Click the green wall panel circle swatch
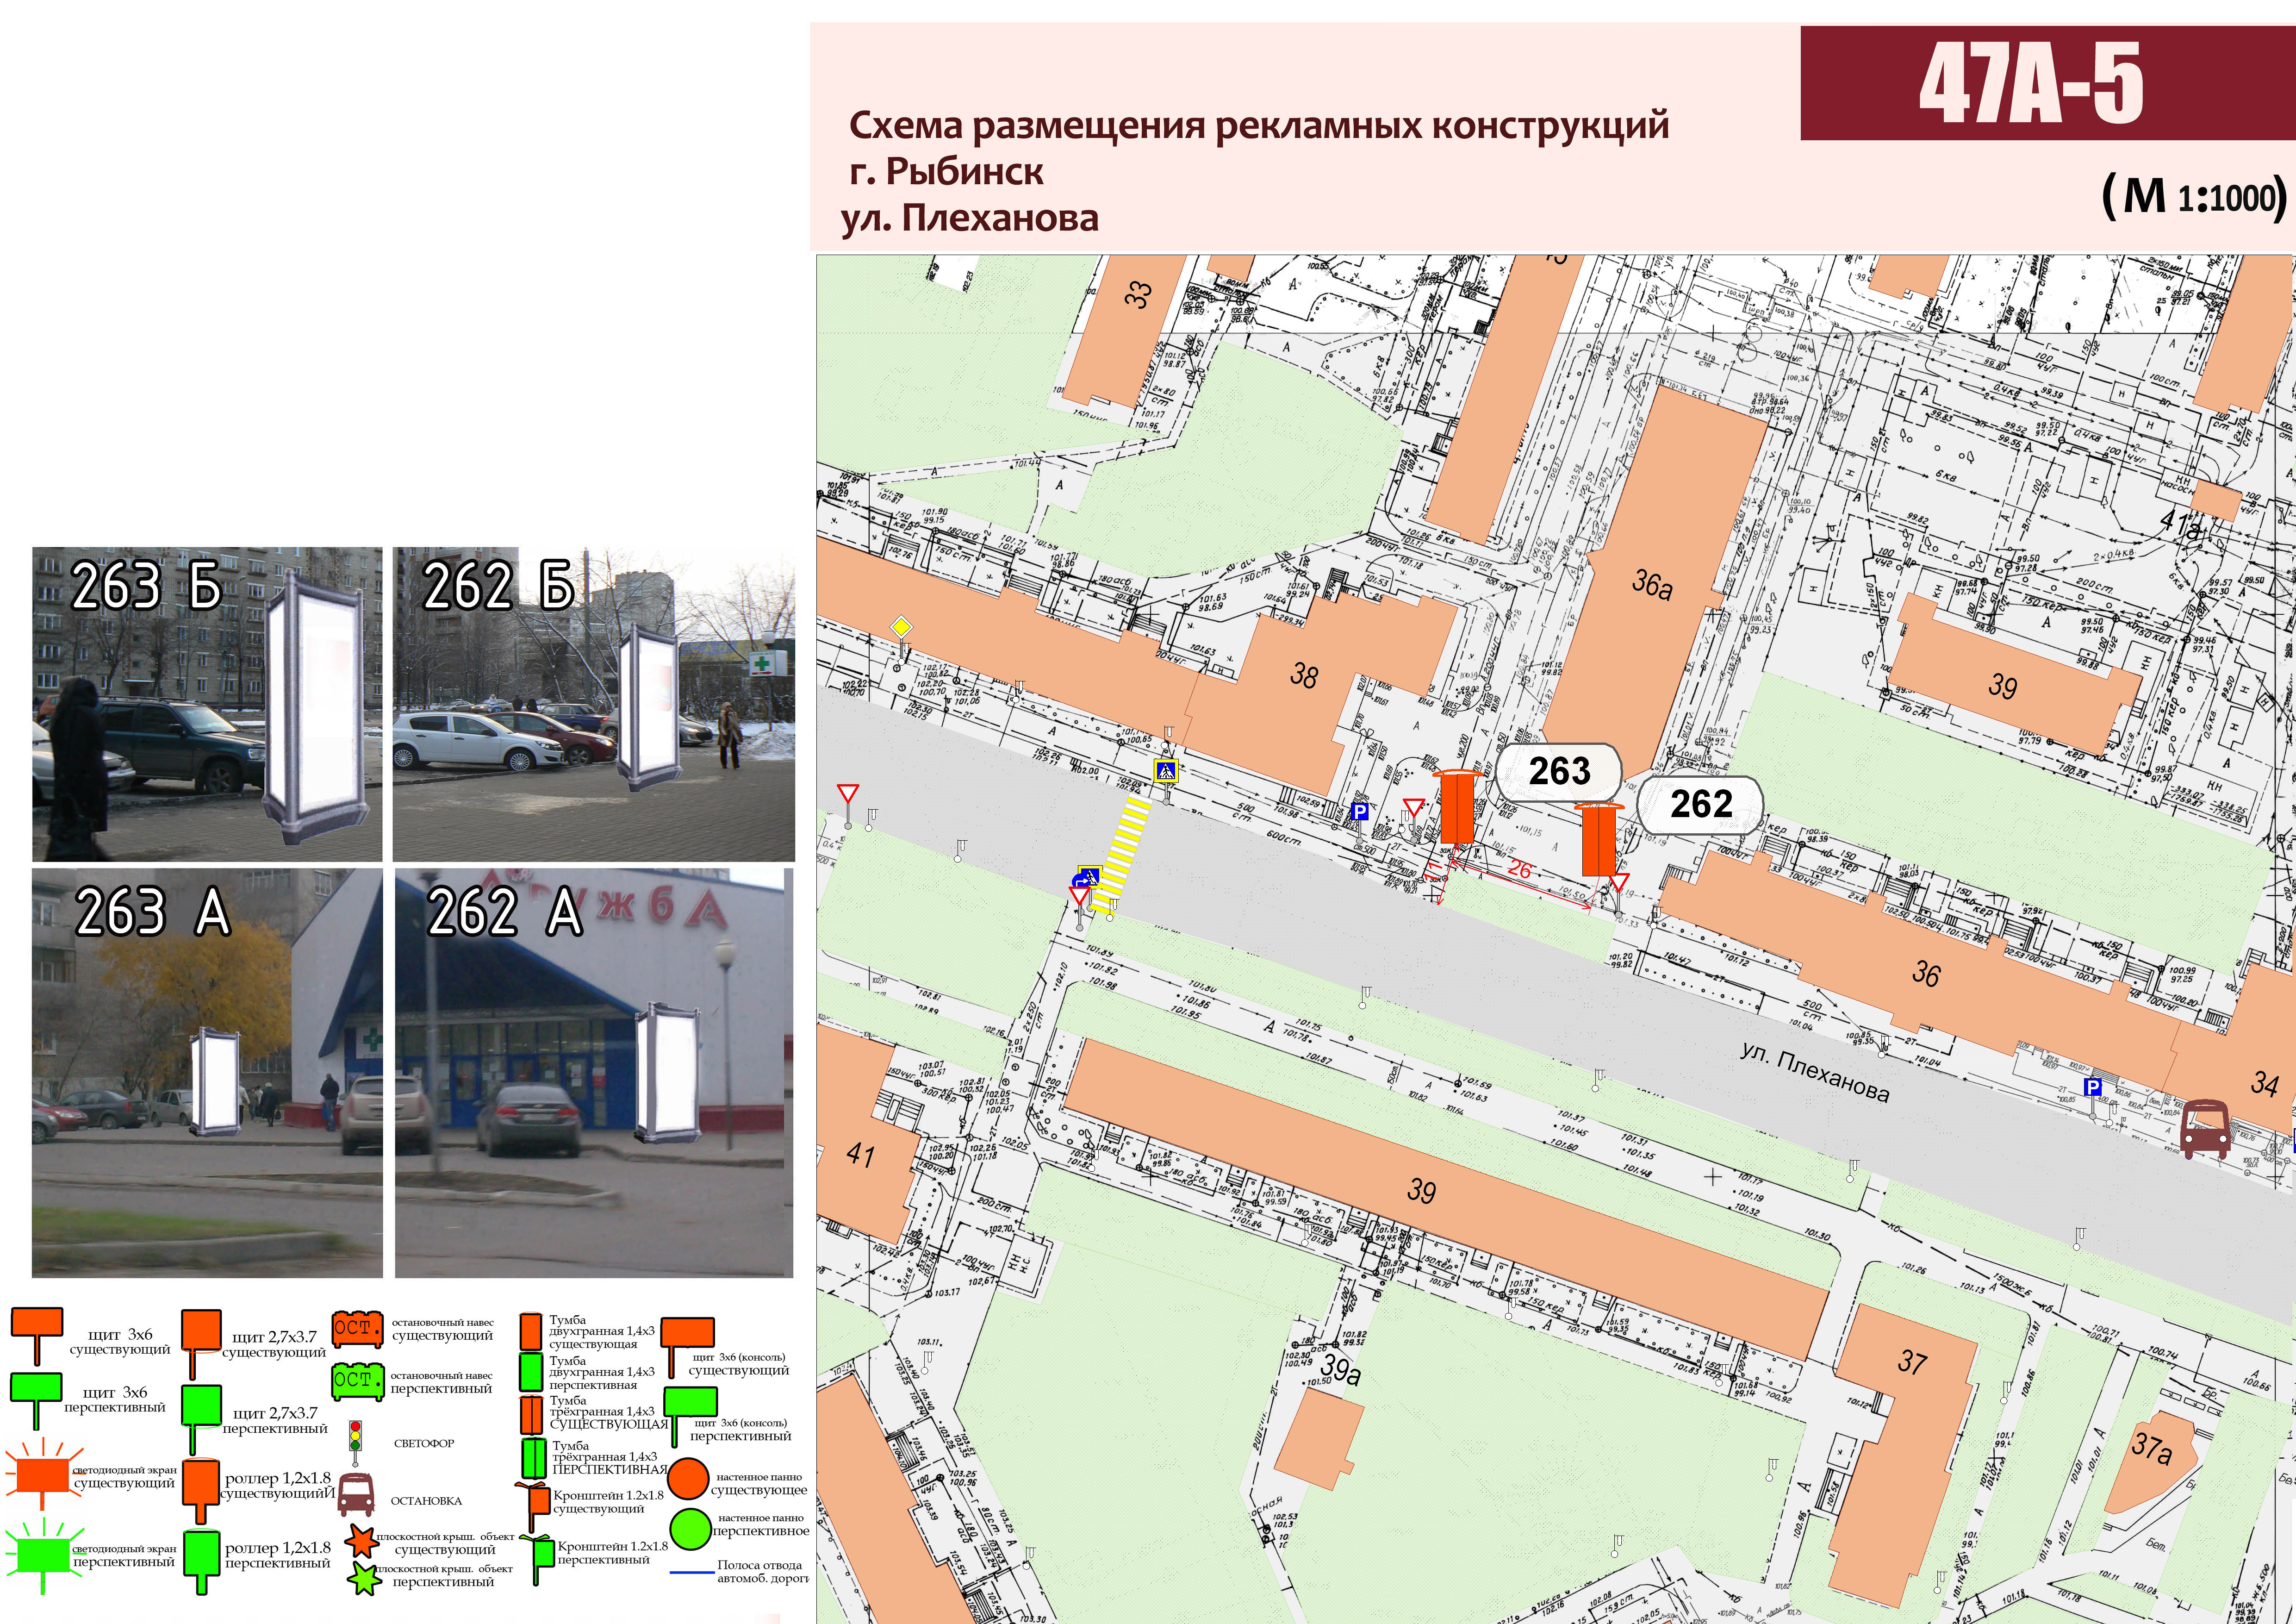Screen dimensions: 2296x1624 pyautogui.click(x=690, y=1529)
